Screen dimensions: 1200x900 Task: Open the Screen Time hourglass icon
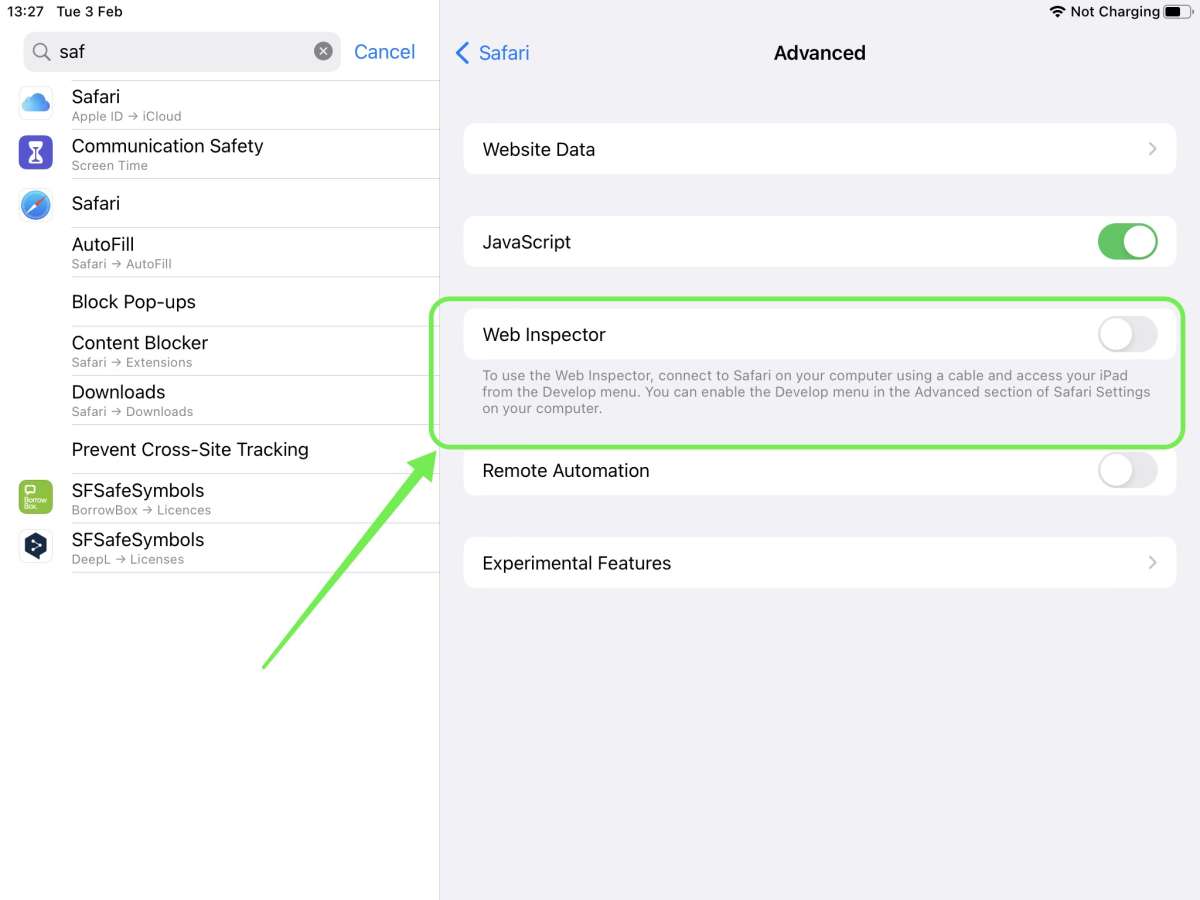pos(36,153)
